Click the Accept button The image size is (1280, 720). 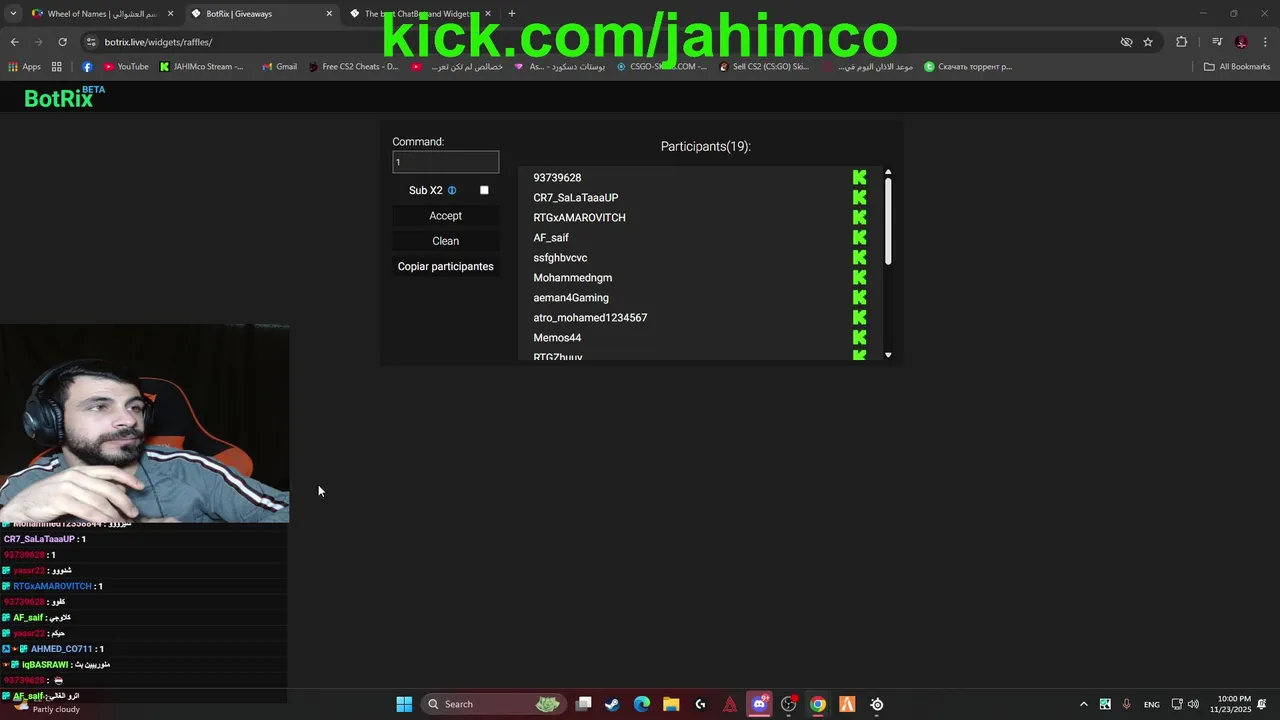[445, 216]
